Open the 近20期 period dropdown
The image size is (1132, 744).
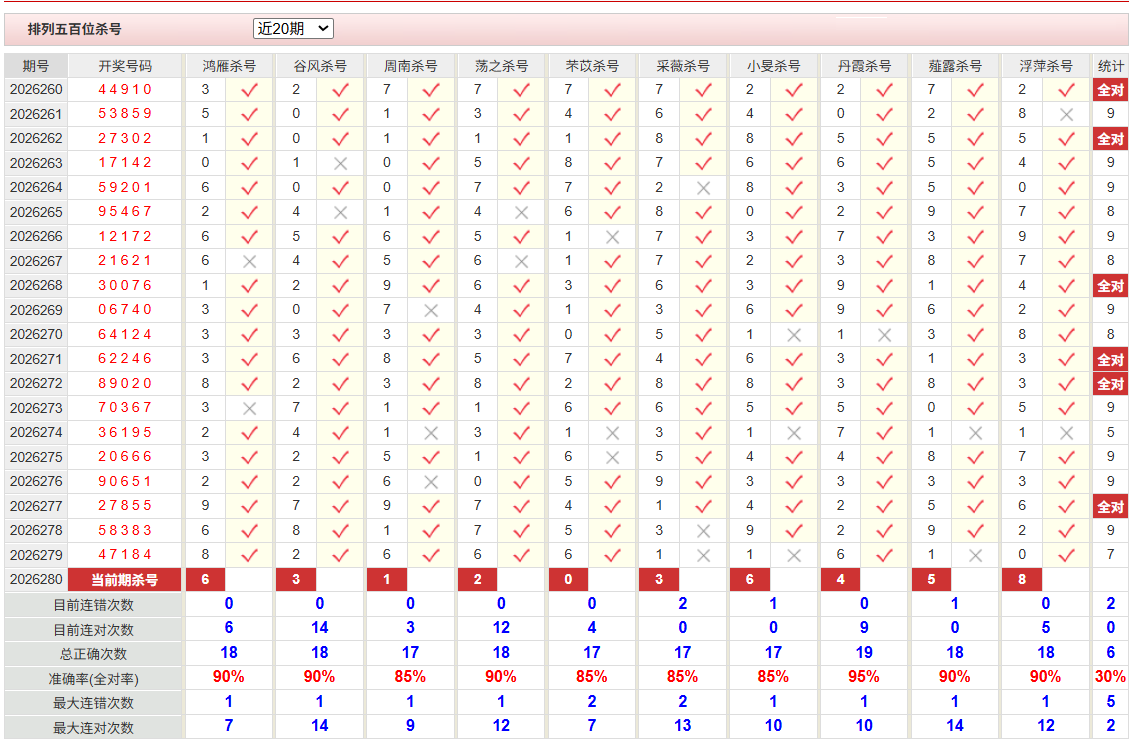pos(293,29)
